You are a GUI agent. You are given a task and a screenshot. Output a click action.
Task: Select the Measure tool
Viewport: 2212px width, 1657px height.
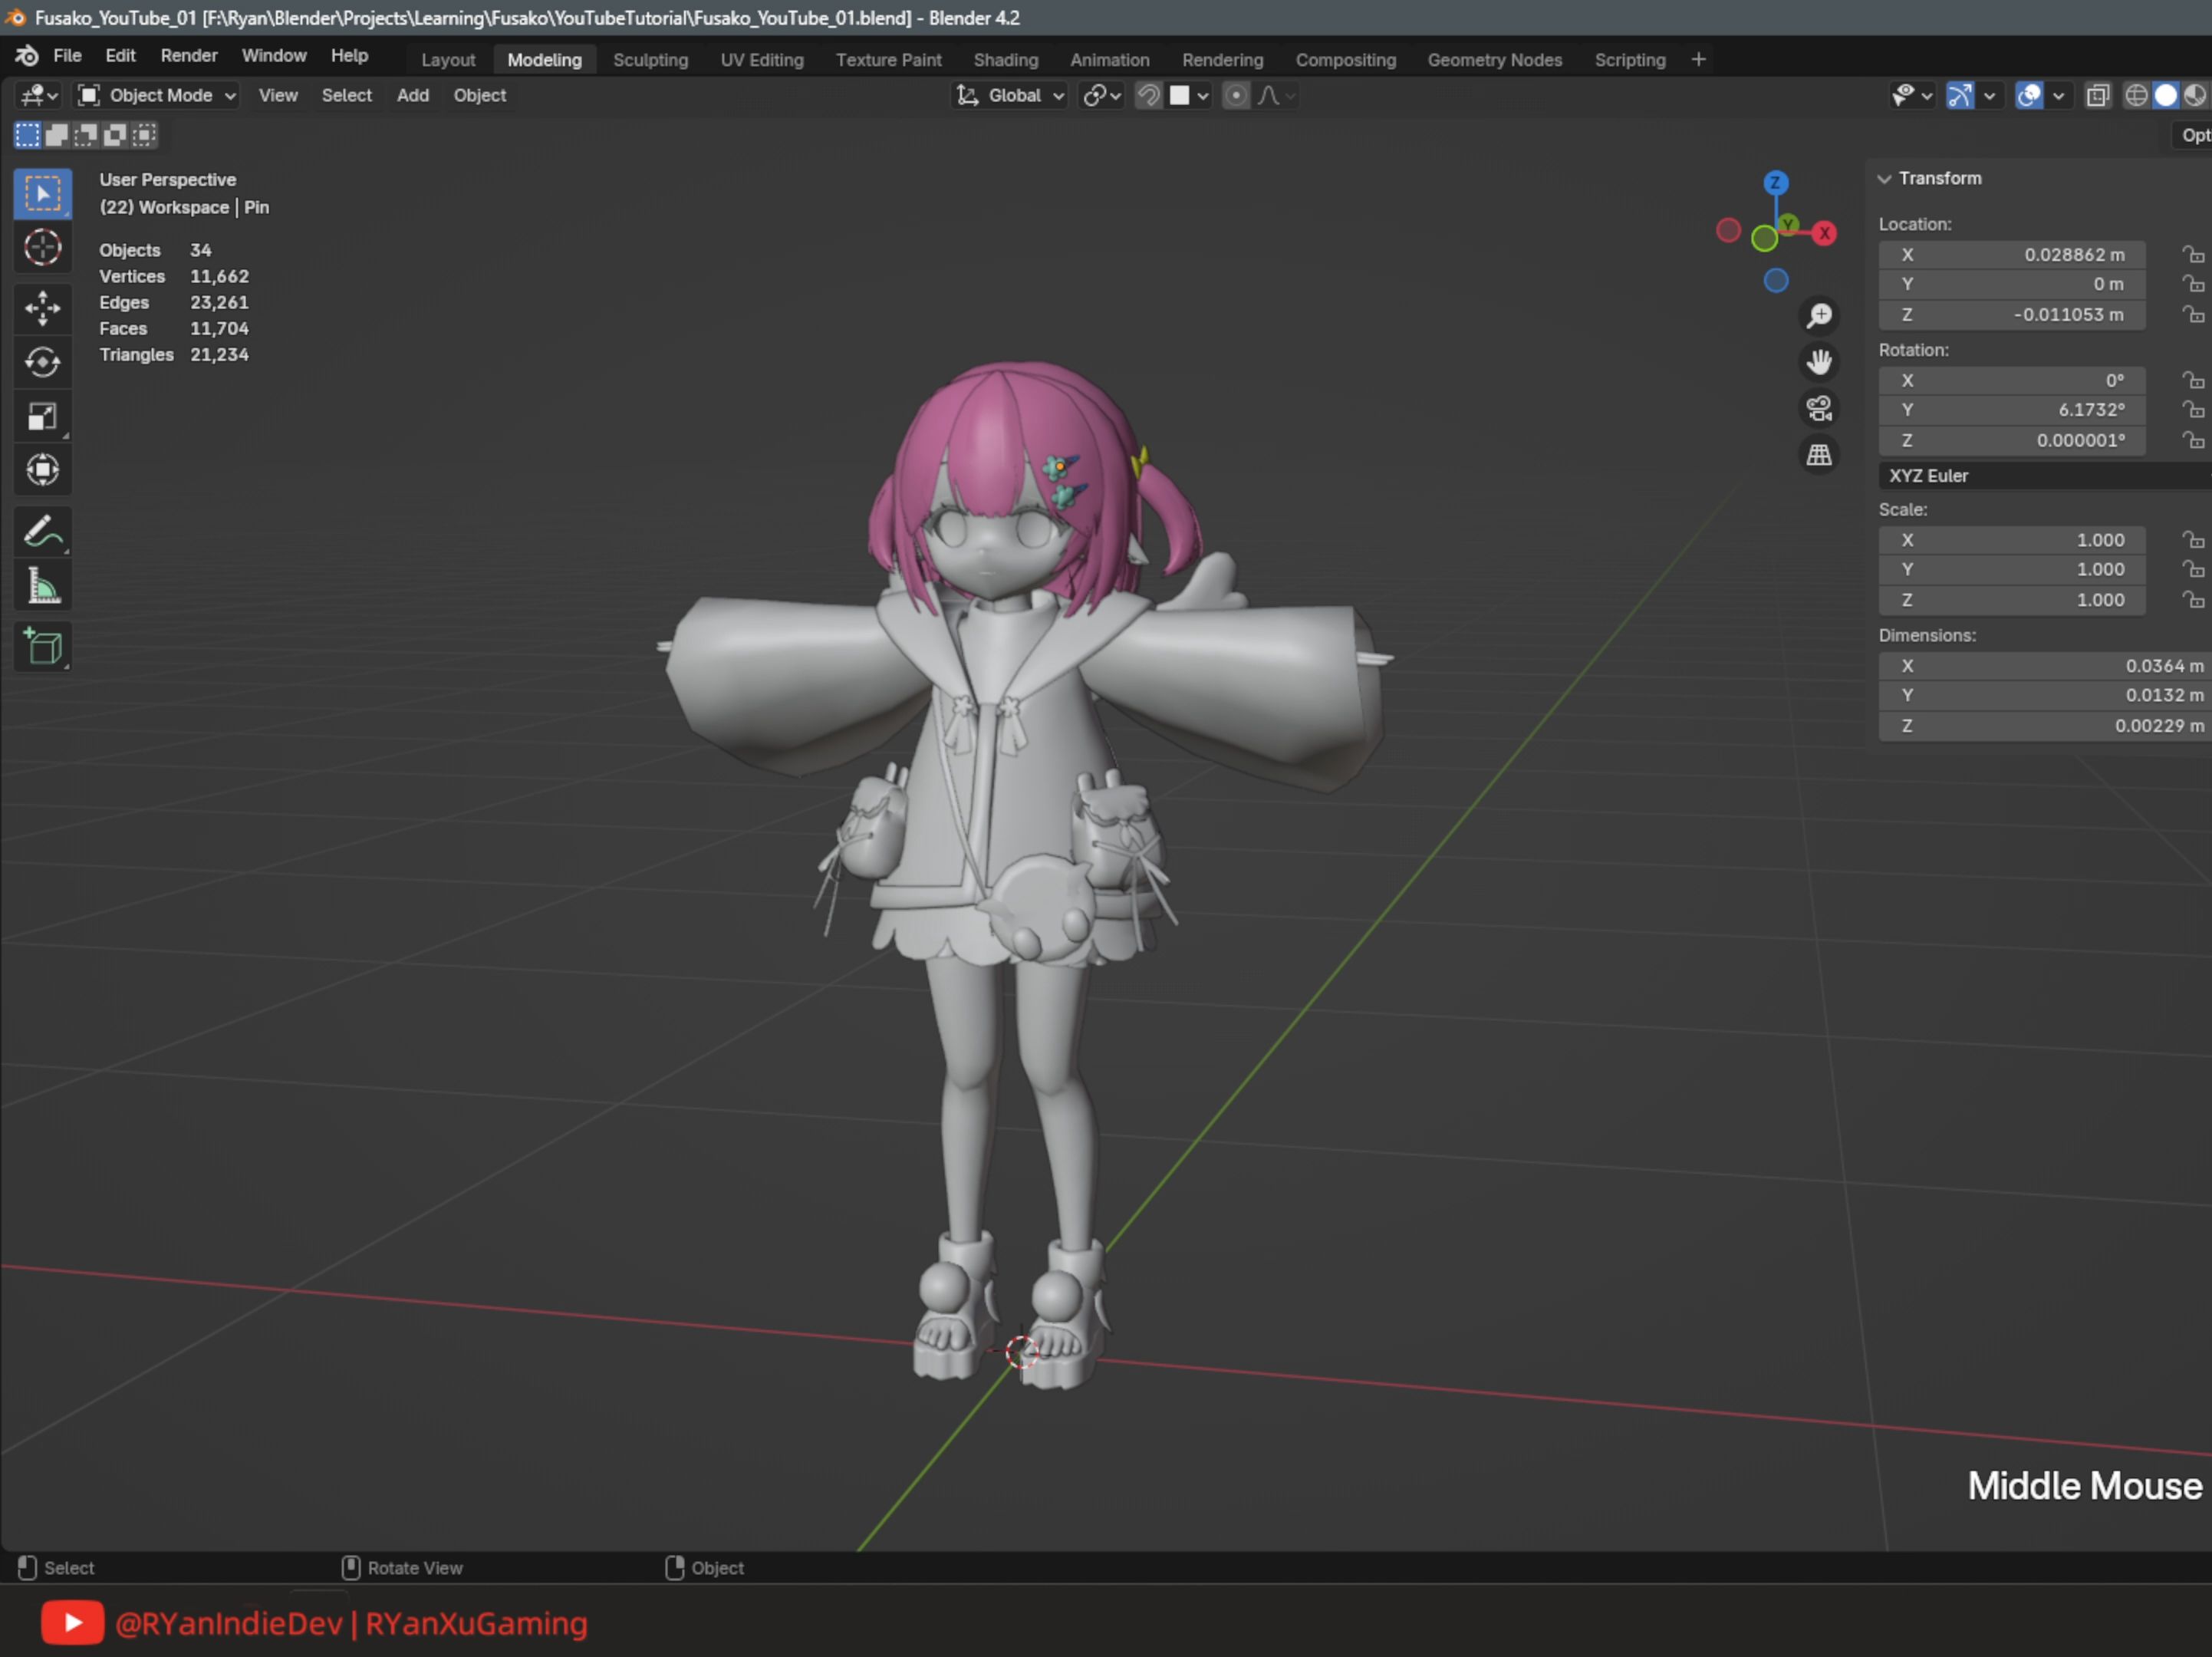coord(42,586)
